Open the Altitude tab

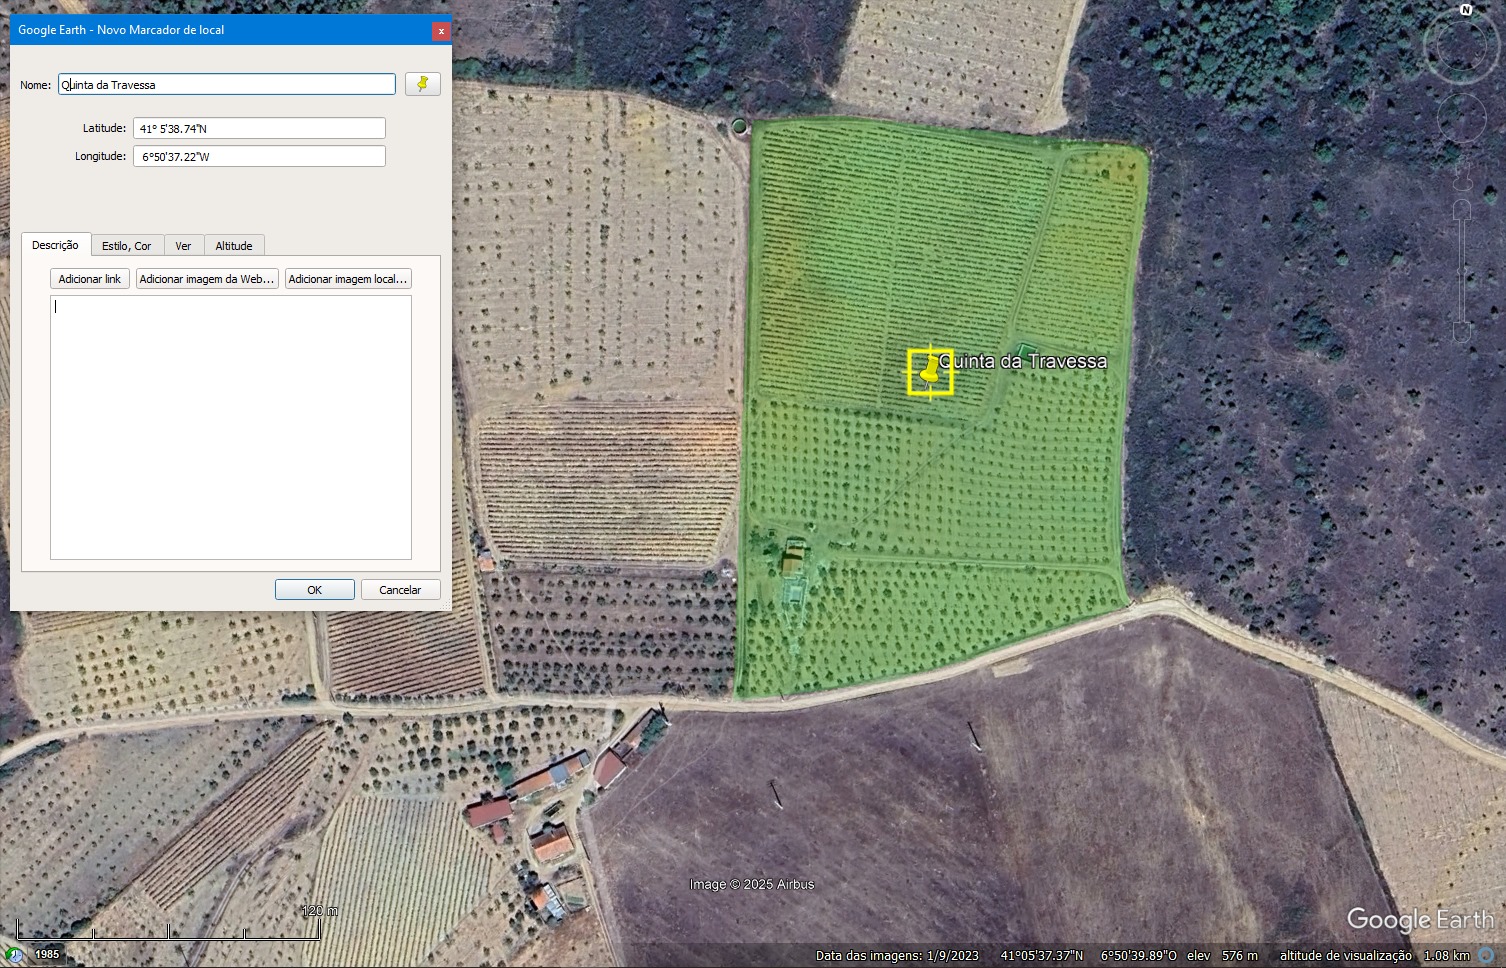click(234, 246)
